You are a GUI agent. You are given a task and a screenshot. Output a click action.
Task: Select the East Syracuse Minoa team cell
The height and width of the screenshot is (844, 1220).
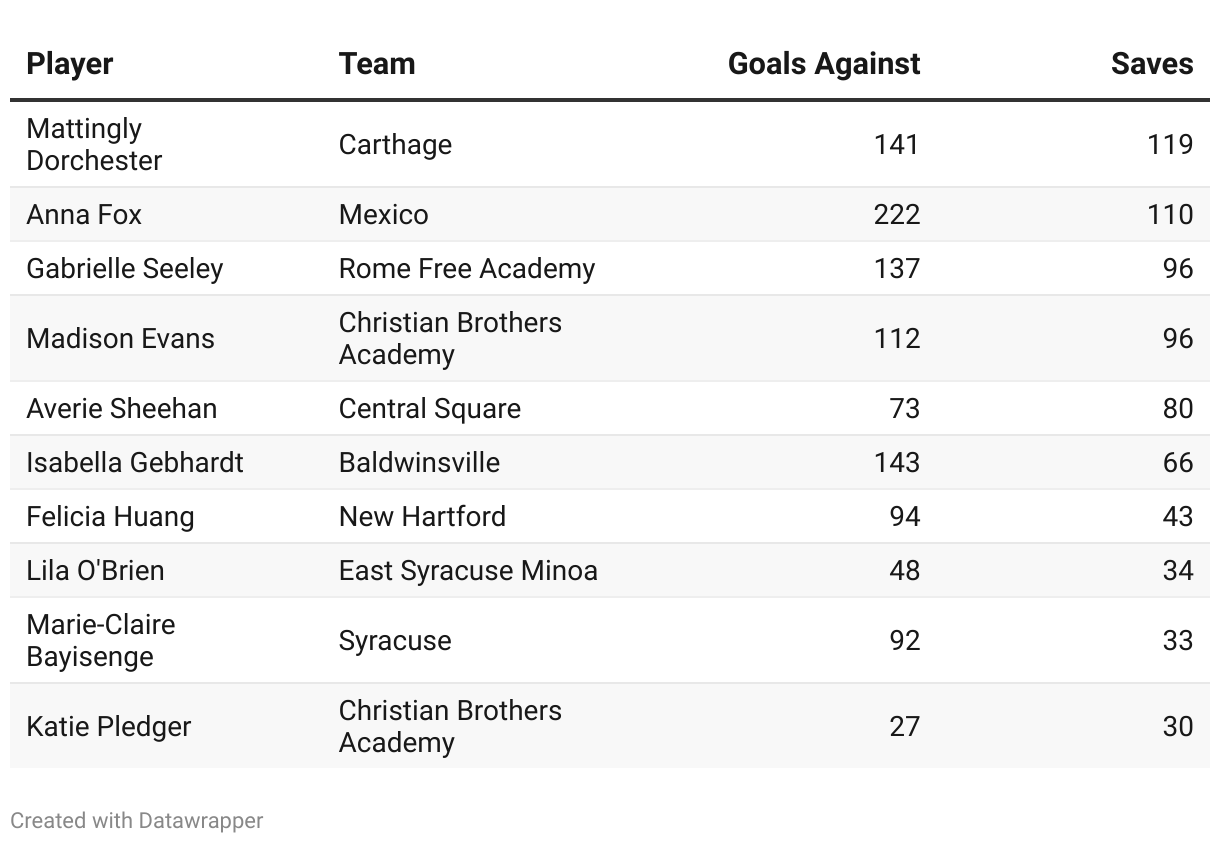(x=468, y=571)
